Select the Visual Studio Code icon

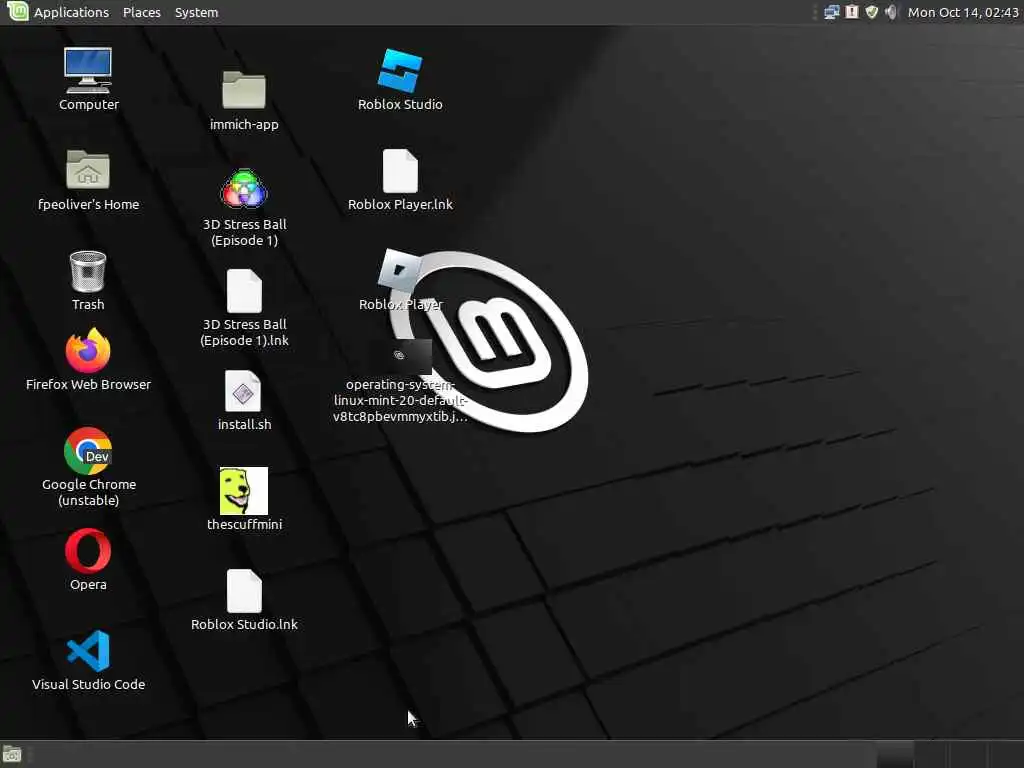88,650
